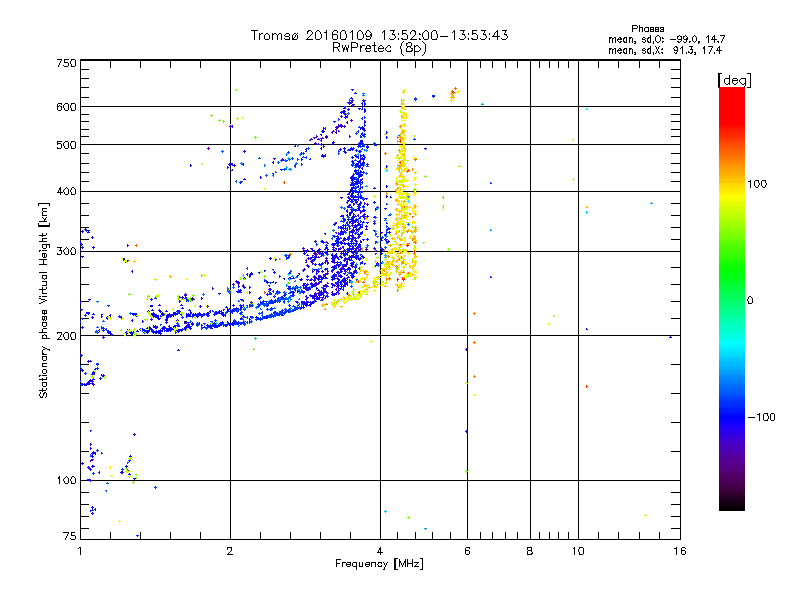Pick the black bottom of the colorbar

tap(731, 505)
